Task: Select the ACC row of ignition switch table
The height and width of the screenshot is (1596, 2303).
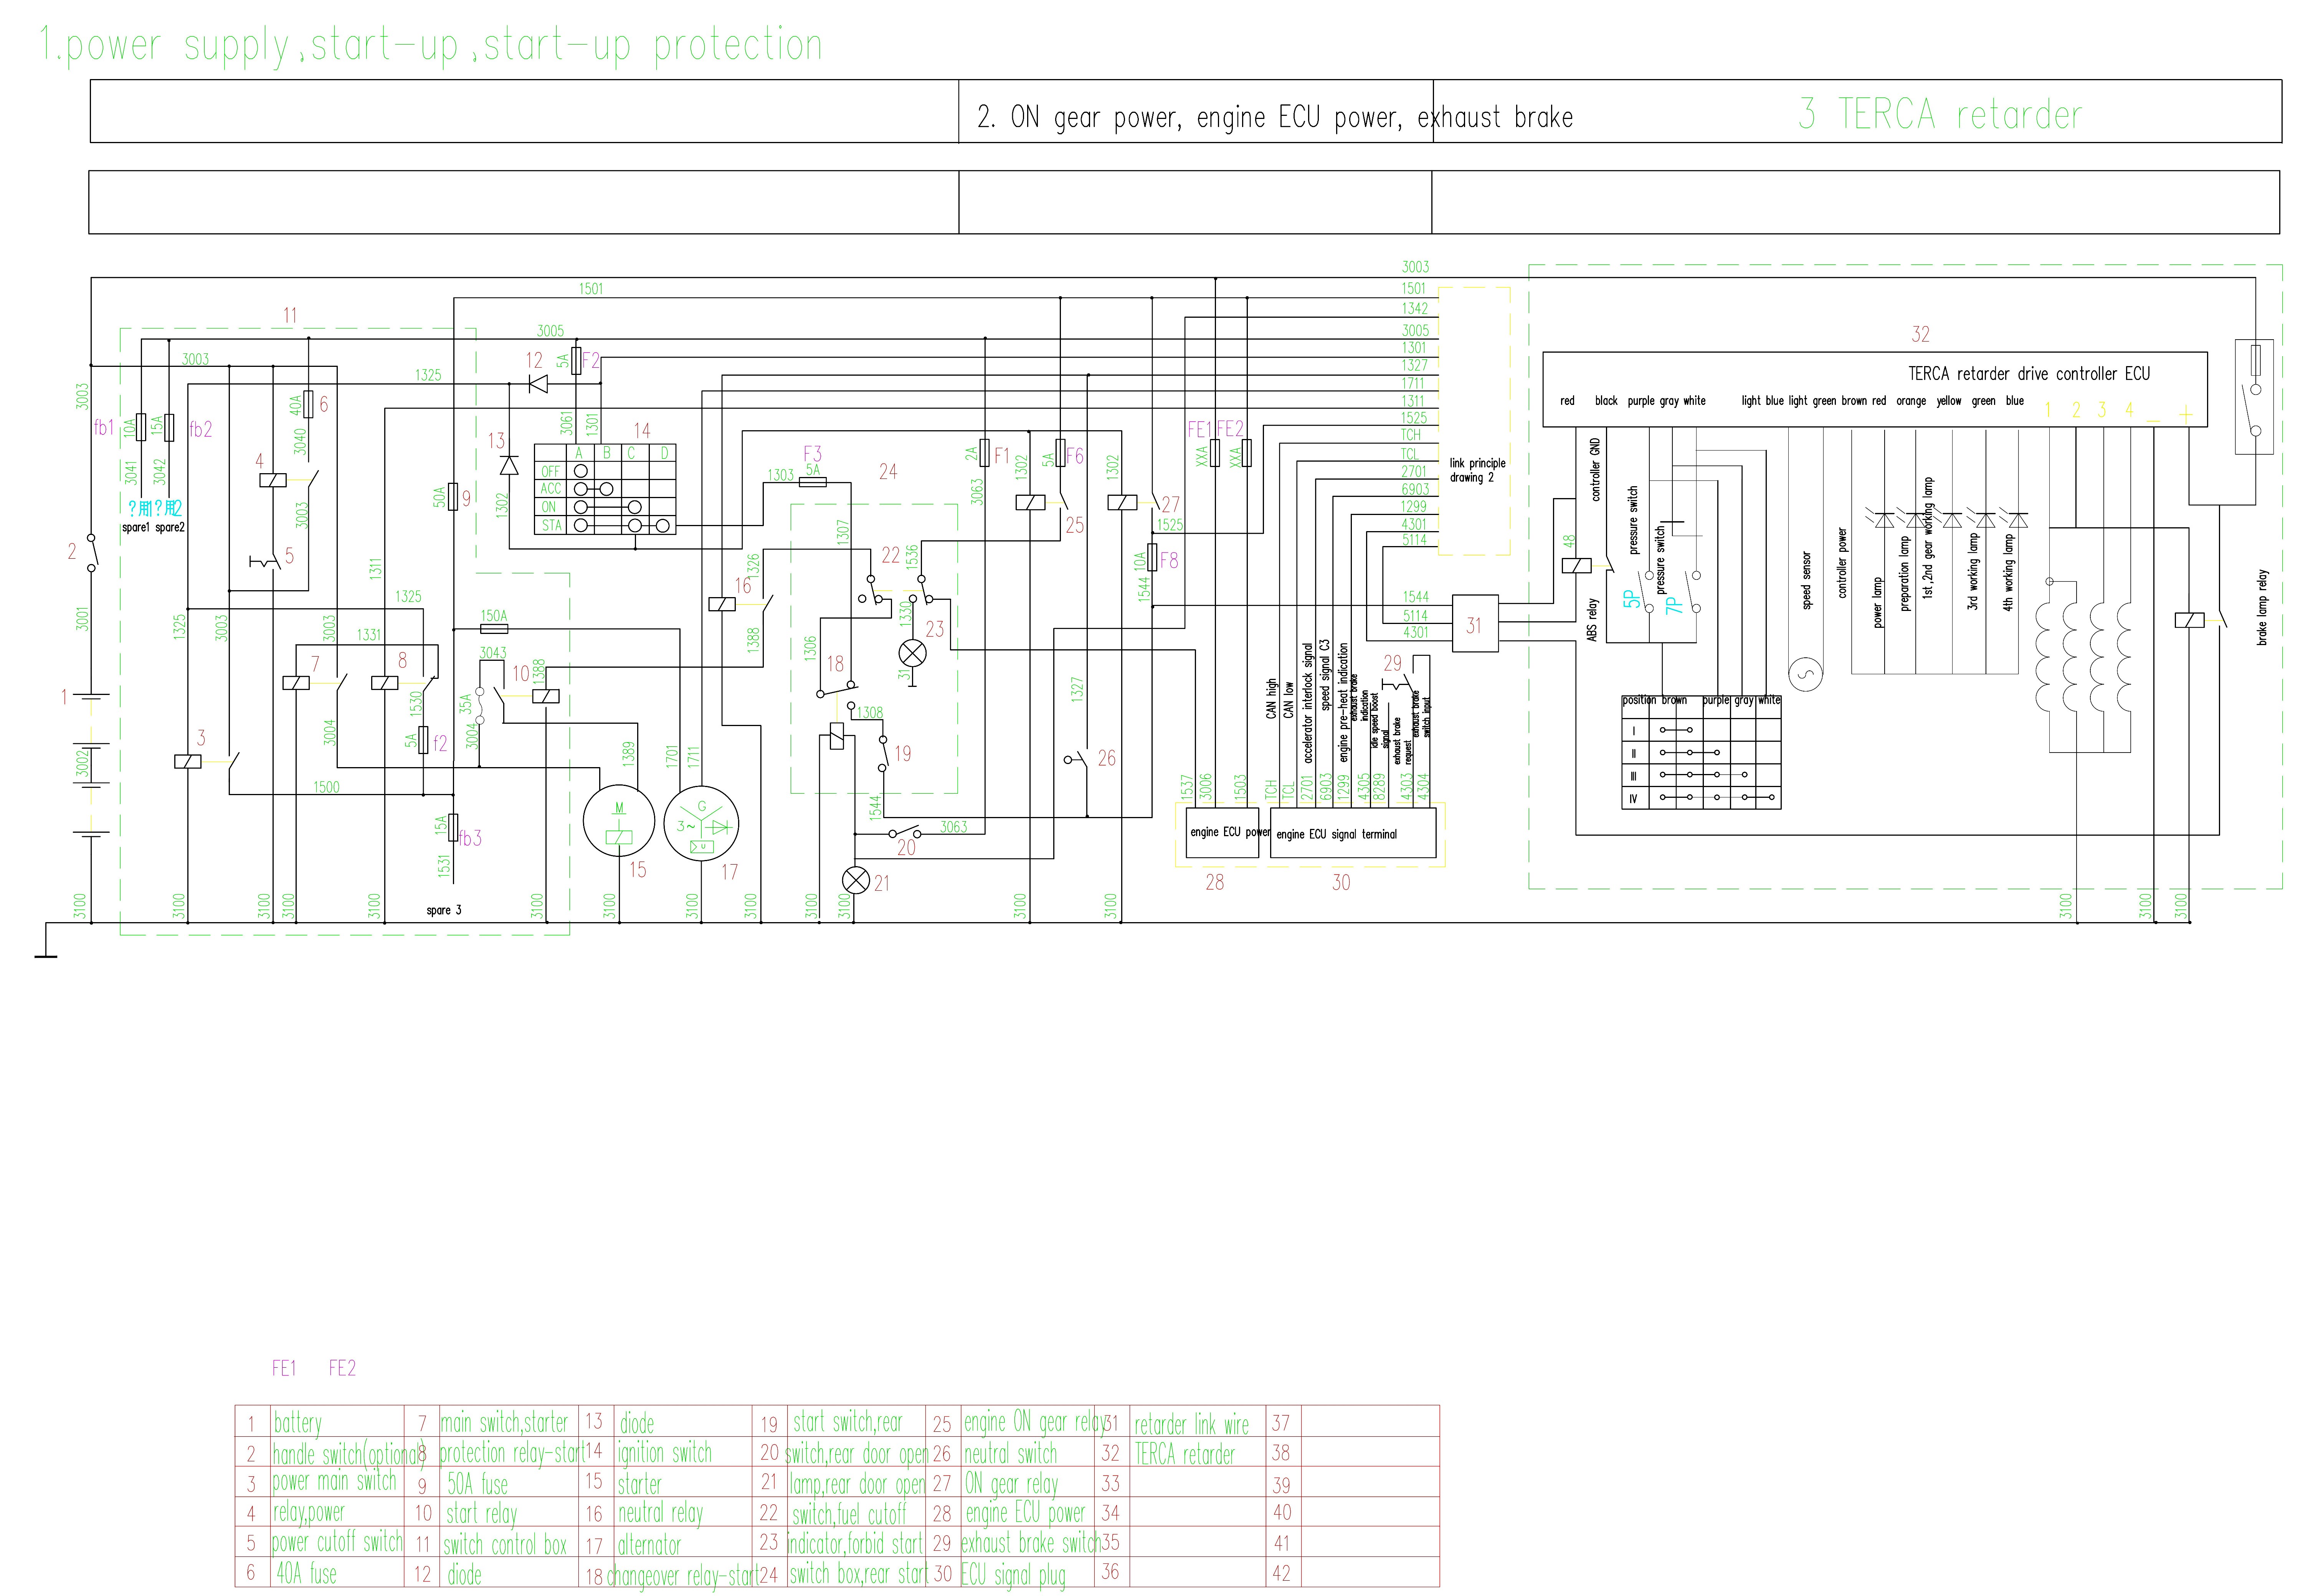Action: coord(605,489)
